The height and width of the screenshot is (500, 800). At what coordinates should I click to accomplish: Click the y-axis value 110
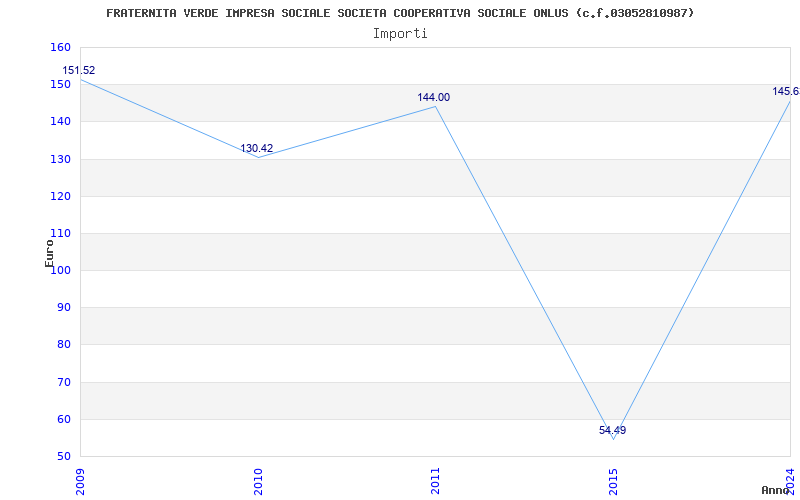(60, 234)
